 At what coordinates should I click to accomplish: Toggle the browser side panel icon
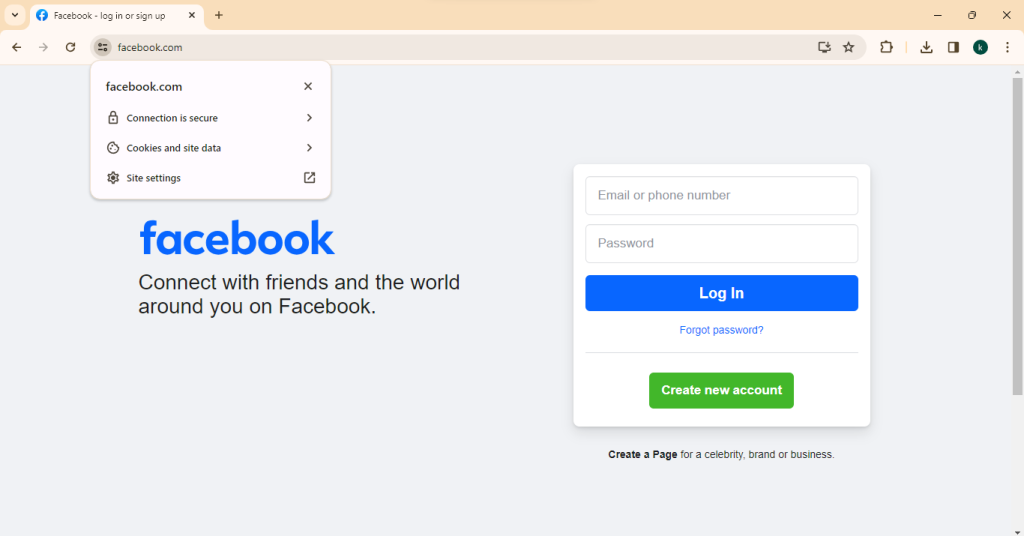[x=953, y=47]
